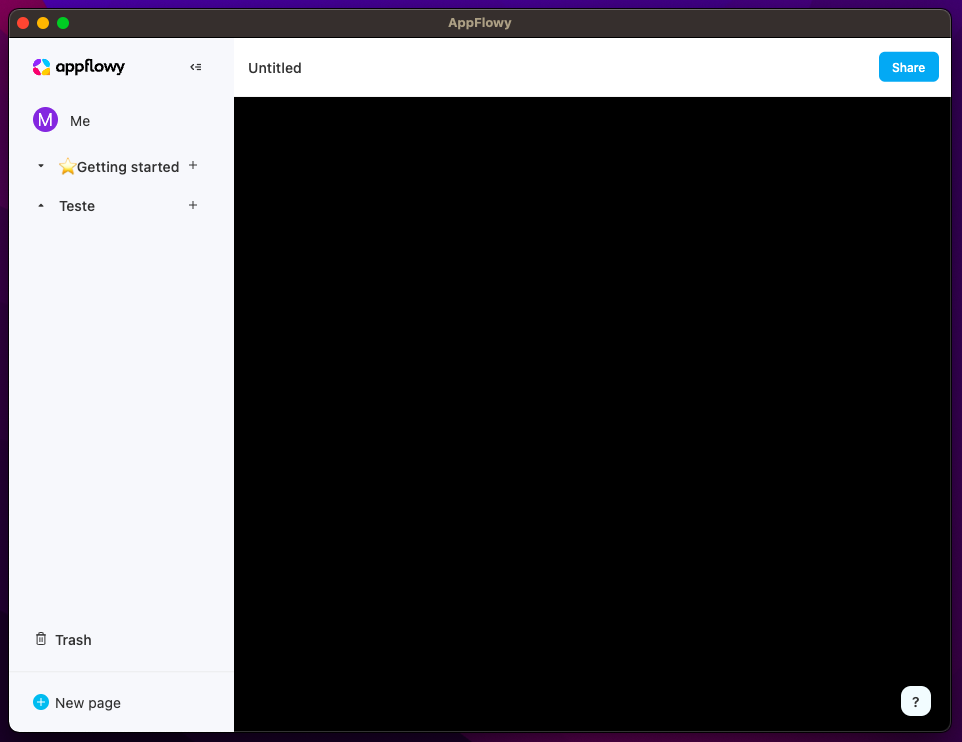Click the Share button
The image size is (962, 742).
[x=909, y=67]
